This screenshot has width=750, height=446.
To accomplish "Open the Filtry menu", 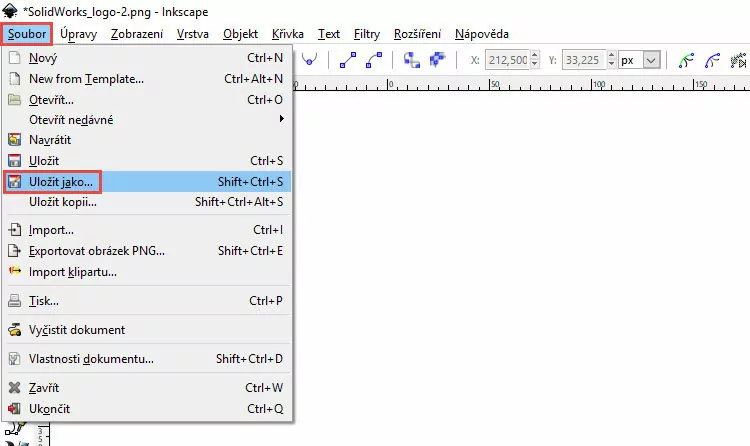I will [367, 33].
